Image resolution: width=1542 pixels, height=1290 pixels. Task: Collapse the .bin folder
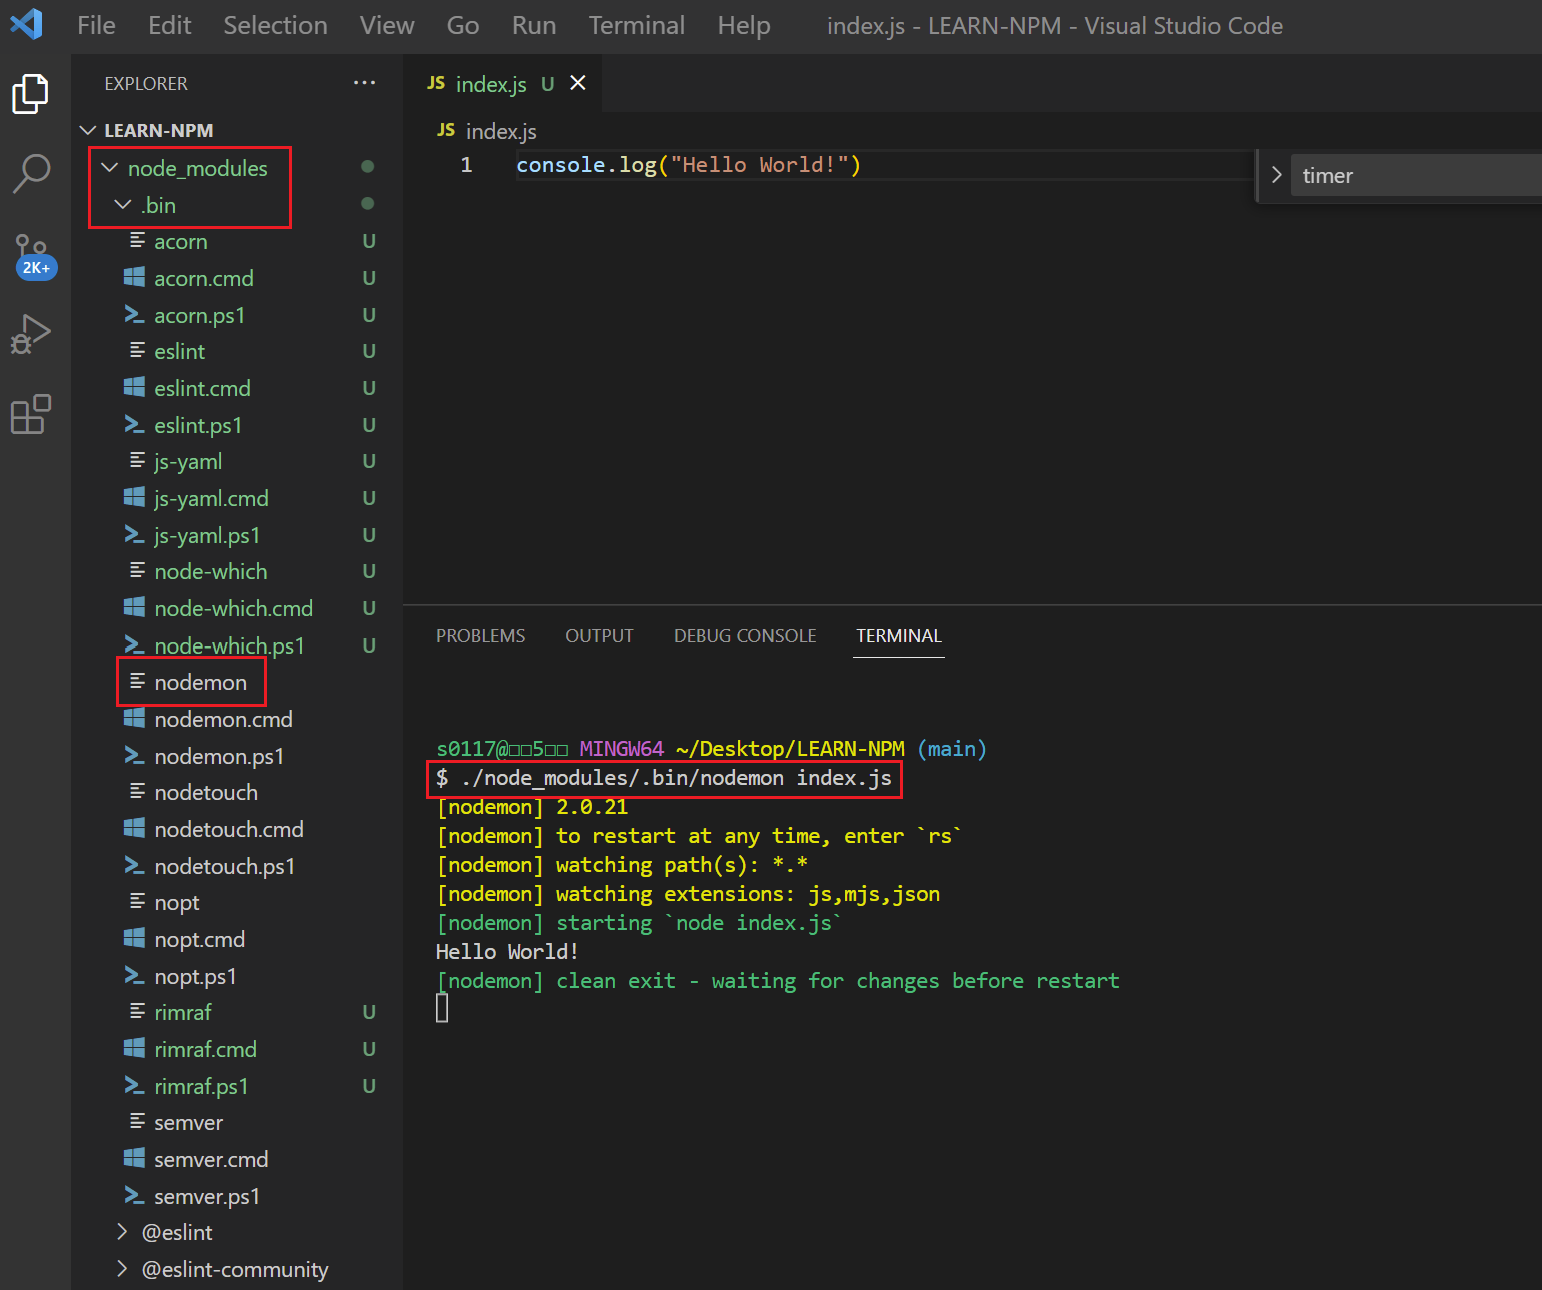point(123,204)
